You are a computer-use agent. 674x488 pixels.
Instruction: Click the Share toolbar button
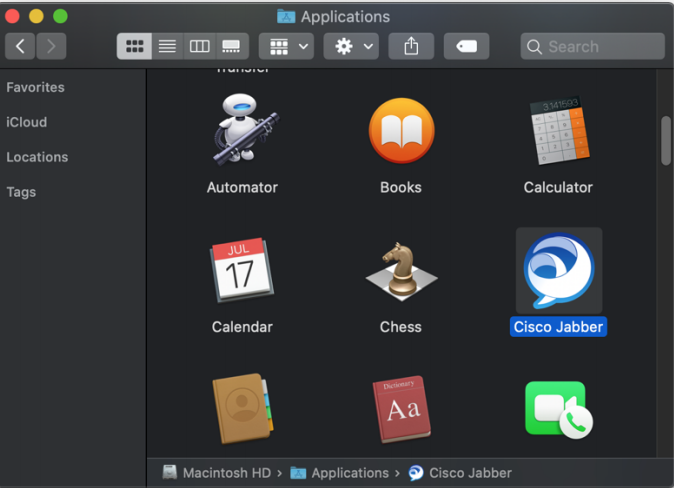click(x=411, y=46)
